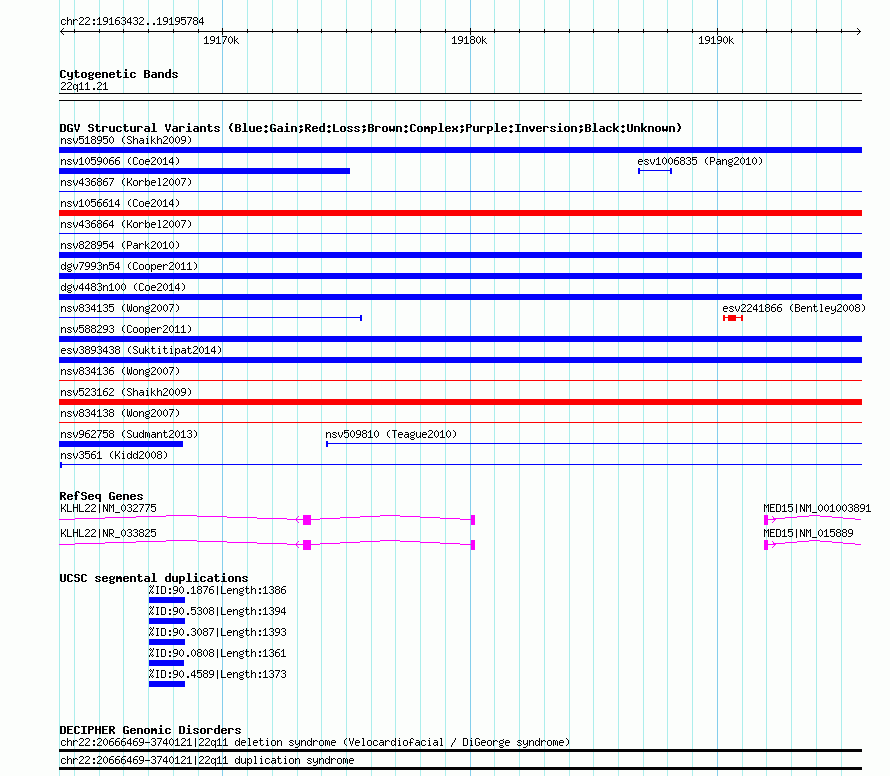Click the 19190k ruler position

pos(716,40)
